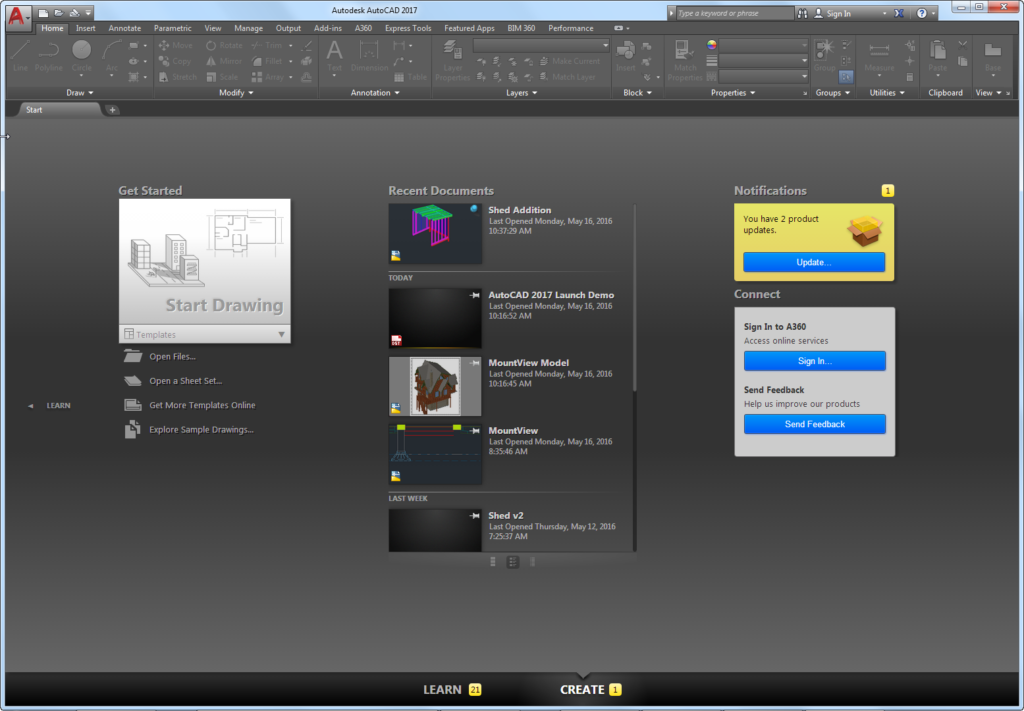Click Explore Sample Drawings link

[201, 430]
